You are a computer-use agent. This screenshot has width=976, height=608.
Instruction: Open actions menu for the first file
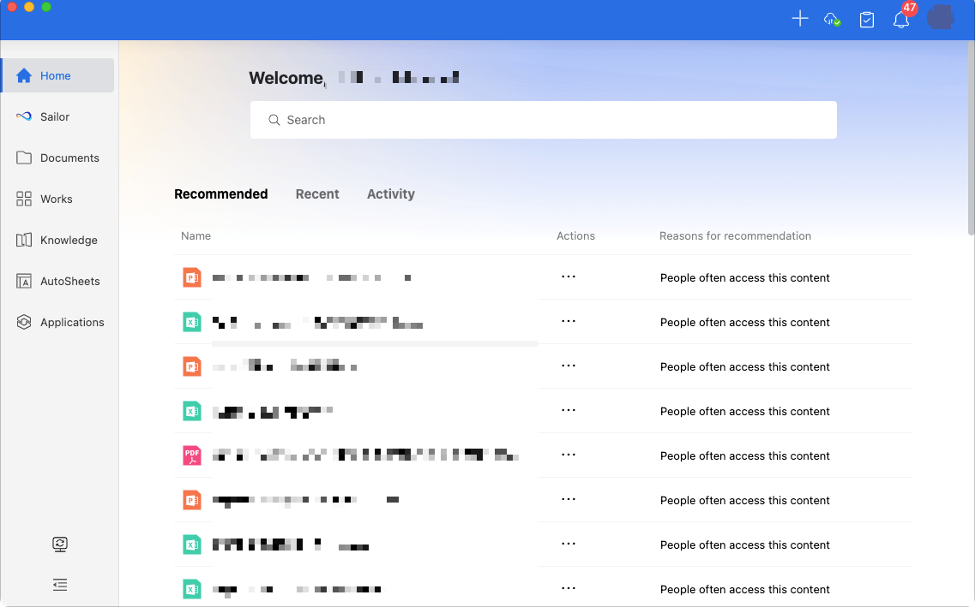(568, 277)
